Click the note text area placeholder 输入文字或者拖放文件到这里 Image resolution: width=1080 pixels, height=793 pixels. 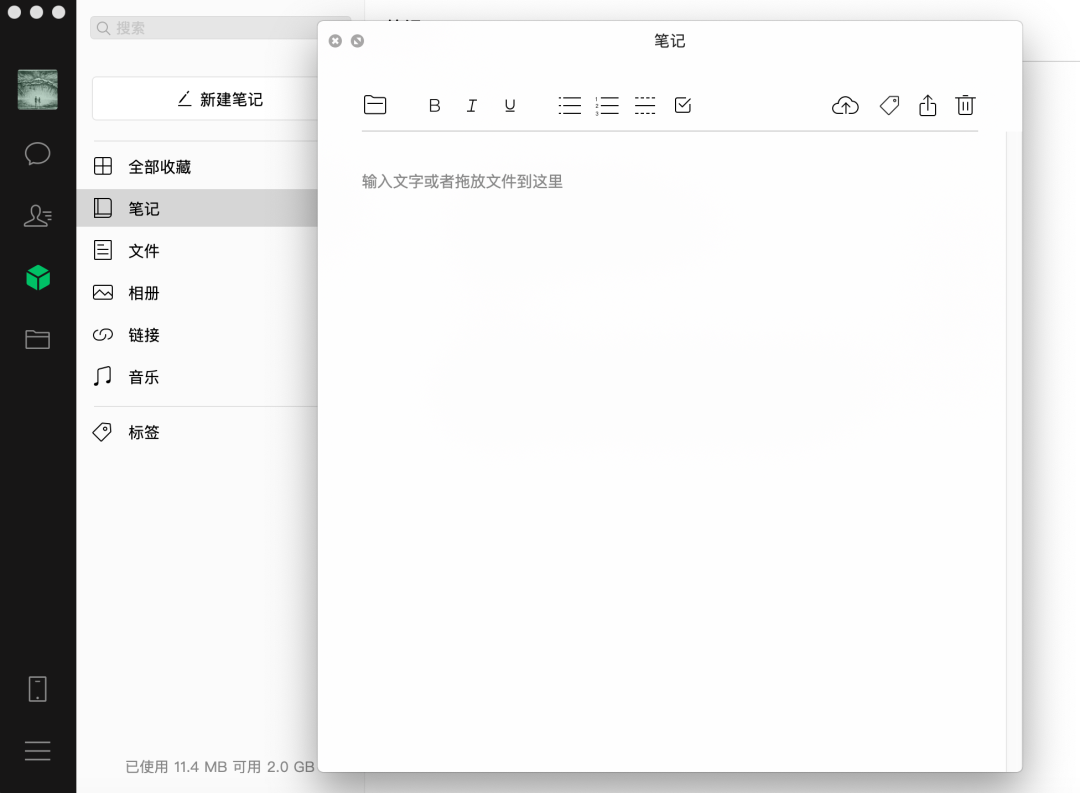point(462,181)
